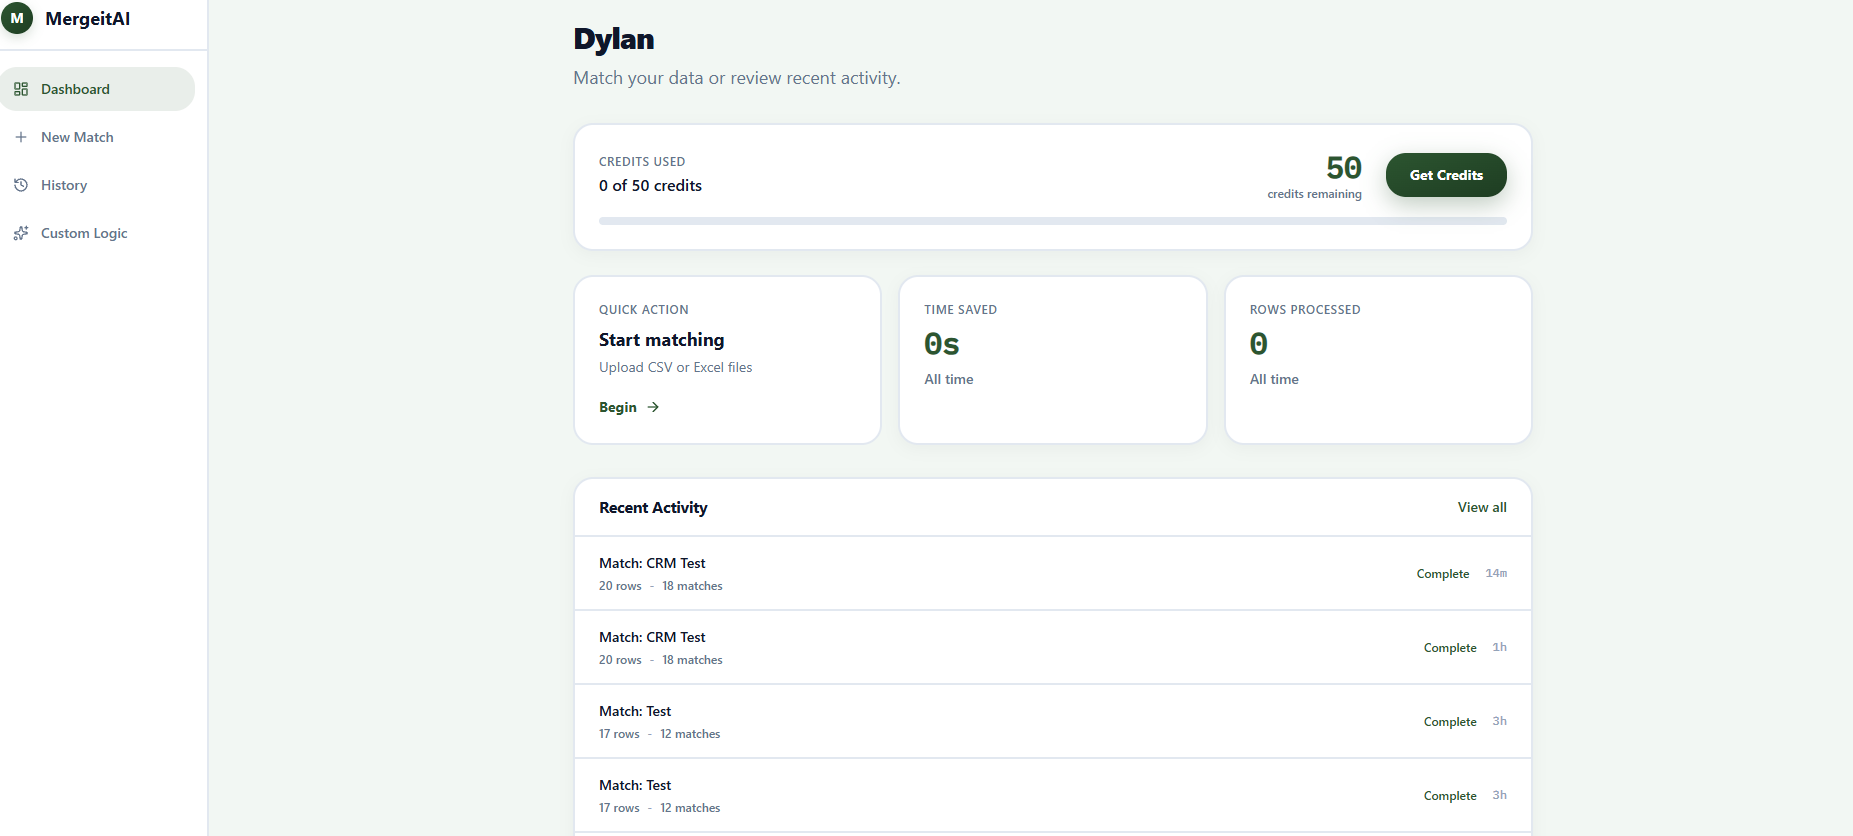Click the MergeitAI logo badge
The width and height of the screenshot is (1853, 836).
(x=17, y=18)
